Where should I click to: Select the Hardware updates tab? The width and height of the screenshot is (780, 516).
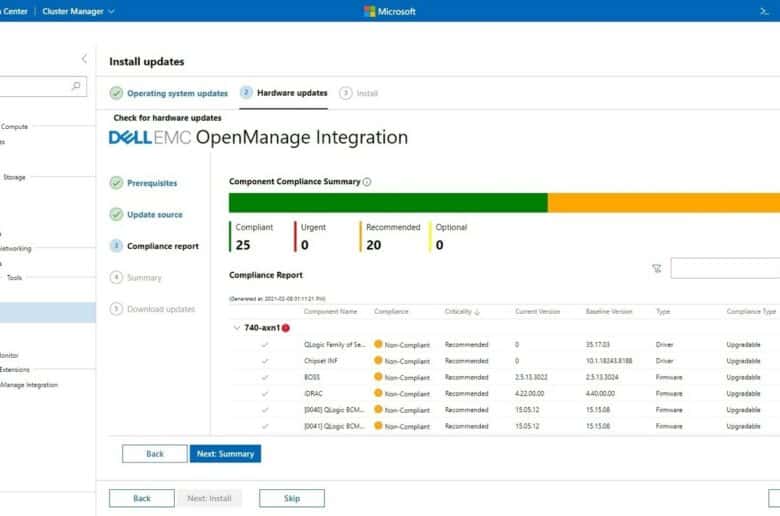(x=284, y=93)
